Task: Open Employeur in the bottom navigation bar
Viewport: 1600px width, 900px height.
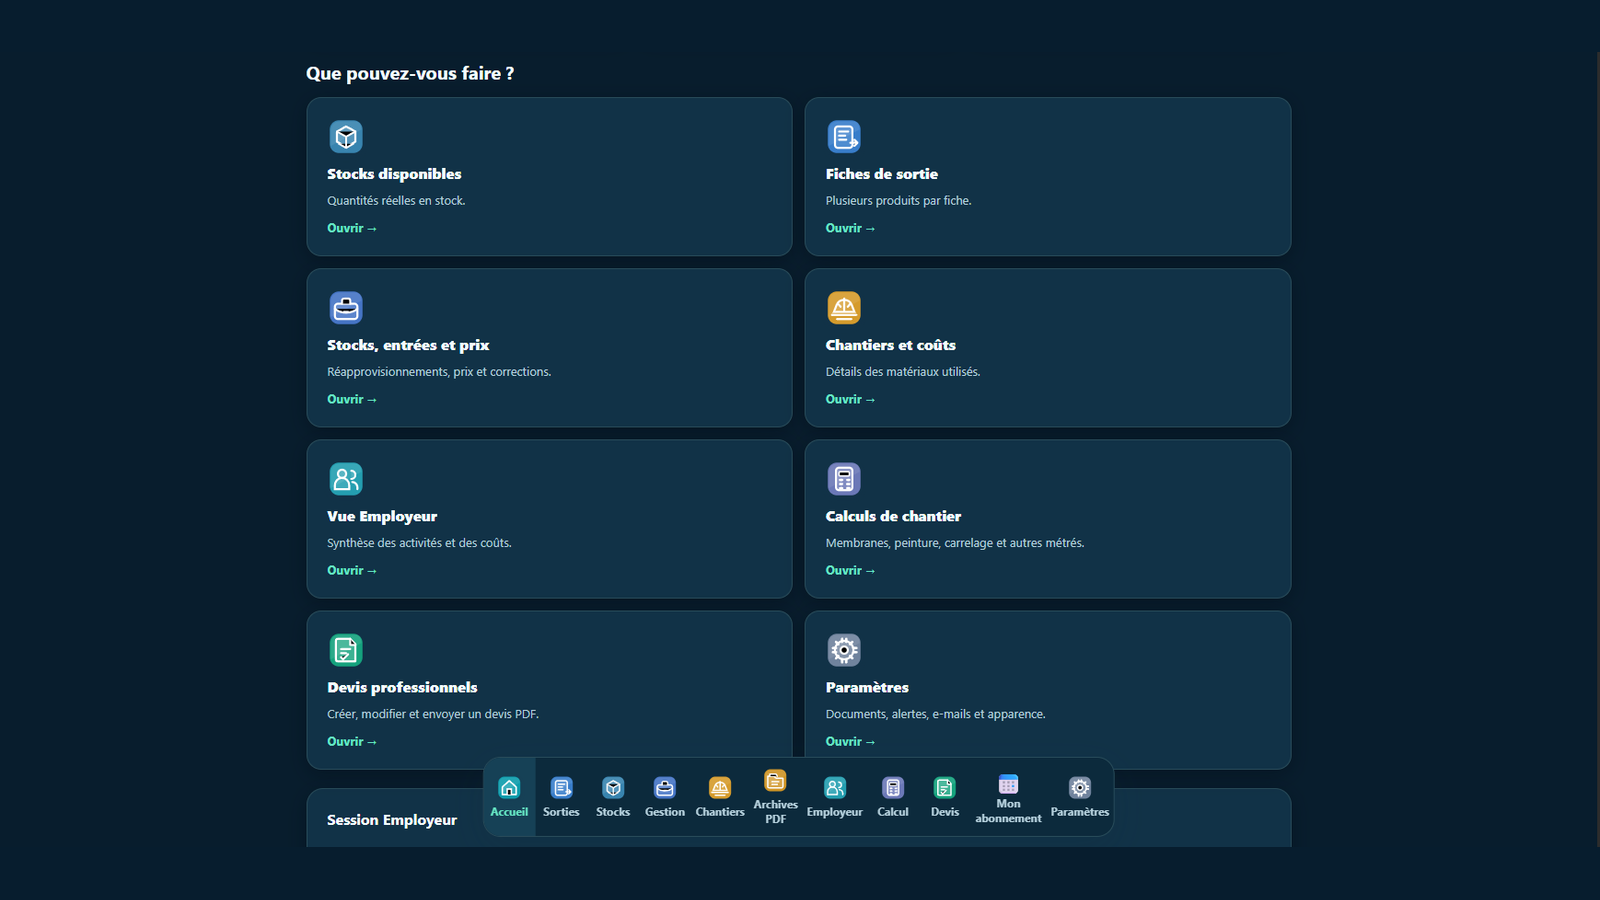Action: pos(835,797)
